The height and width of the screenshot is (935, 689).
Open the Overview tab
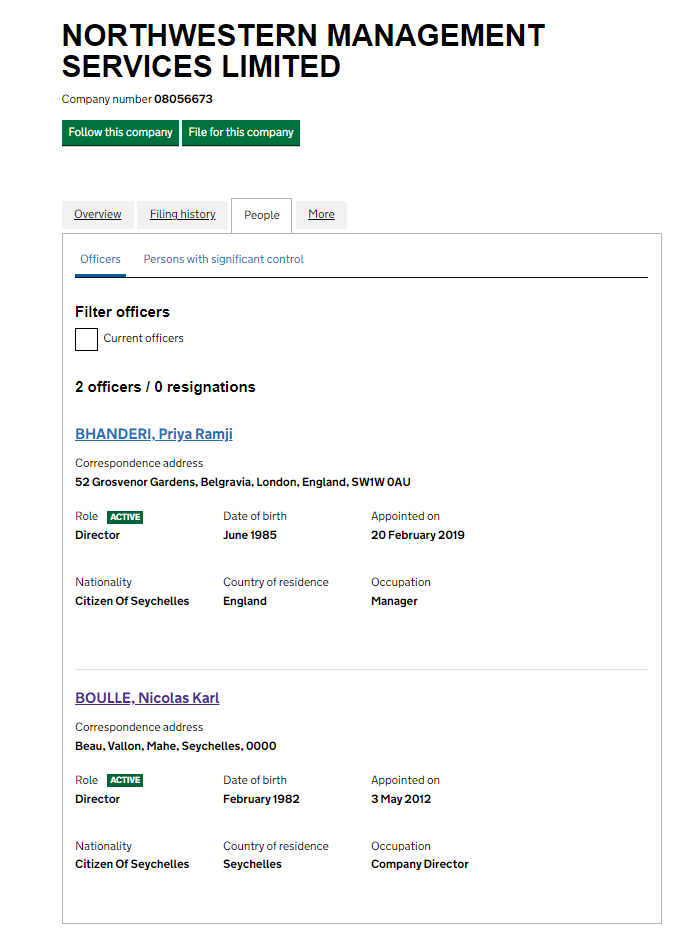point(98,215)
